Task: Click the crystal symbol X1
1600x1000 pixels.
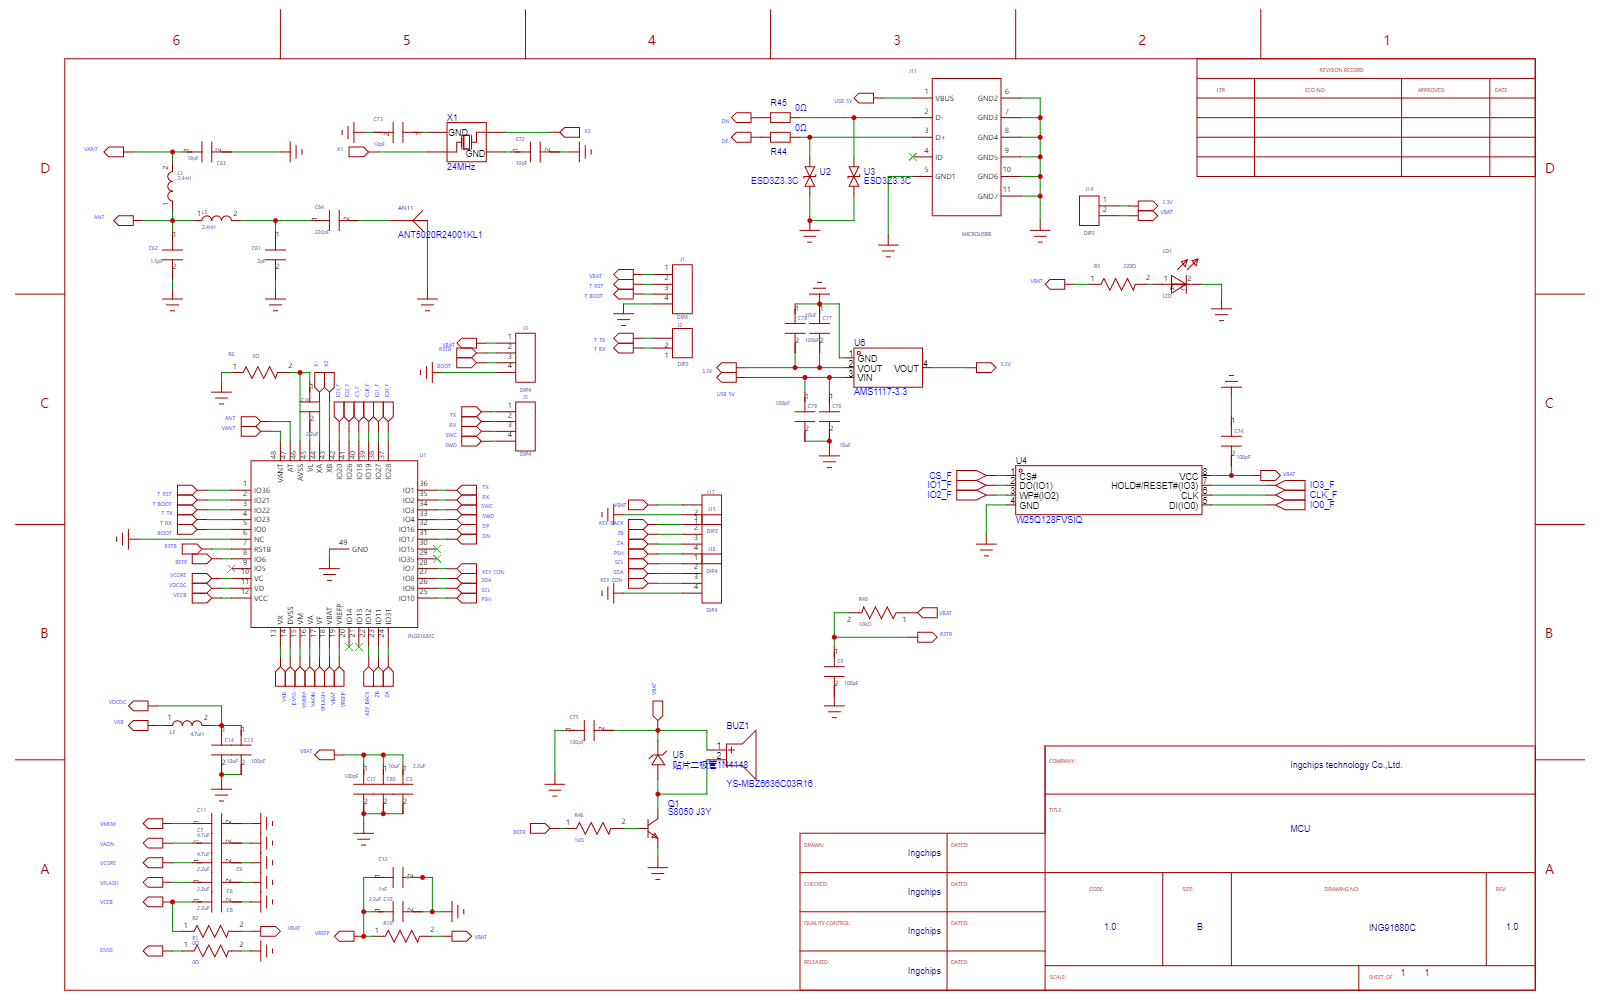Action: pos(466,141)
